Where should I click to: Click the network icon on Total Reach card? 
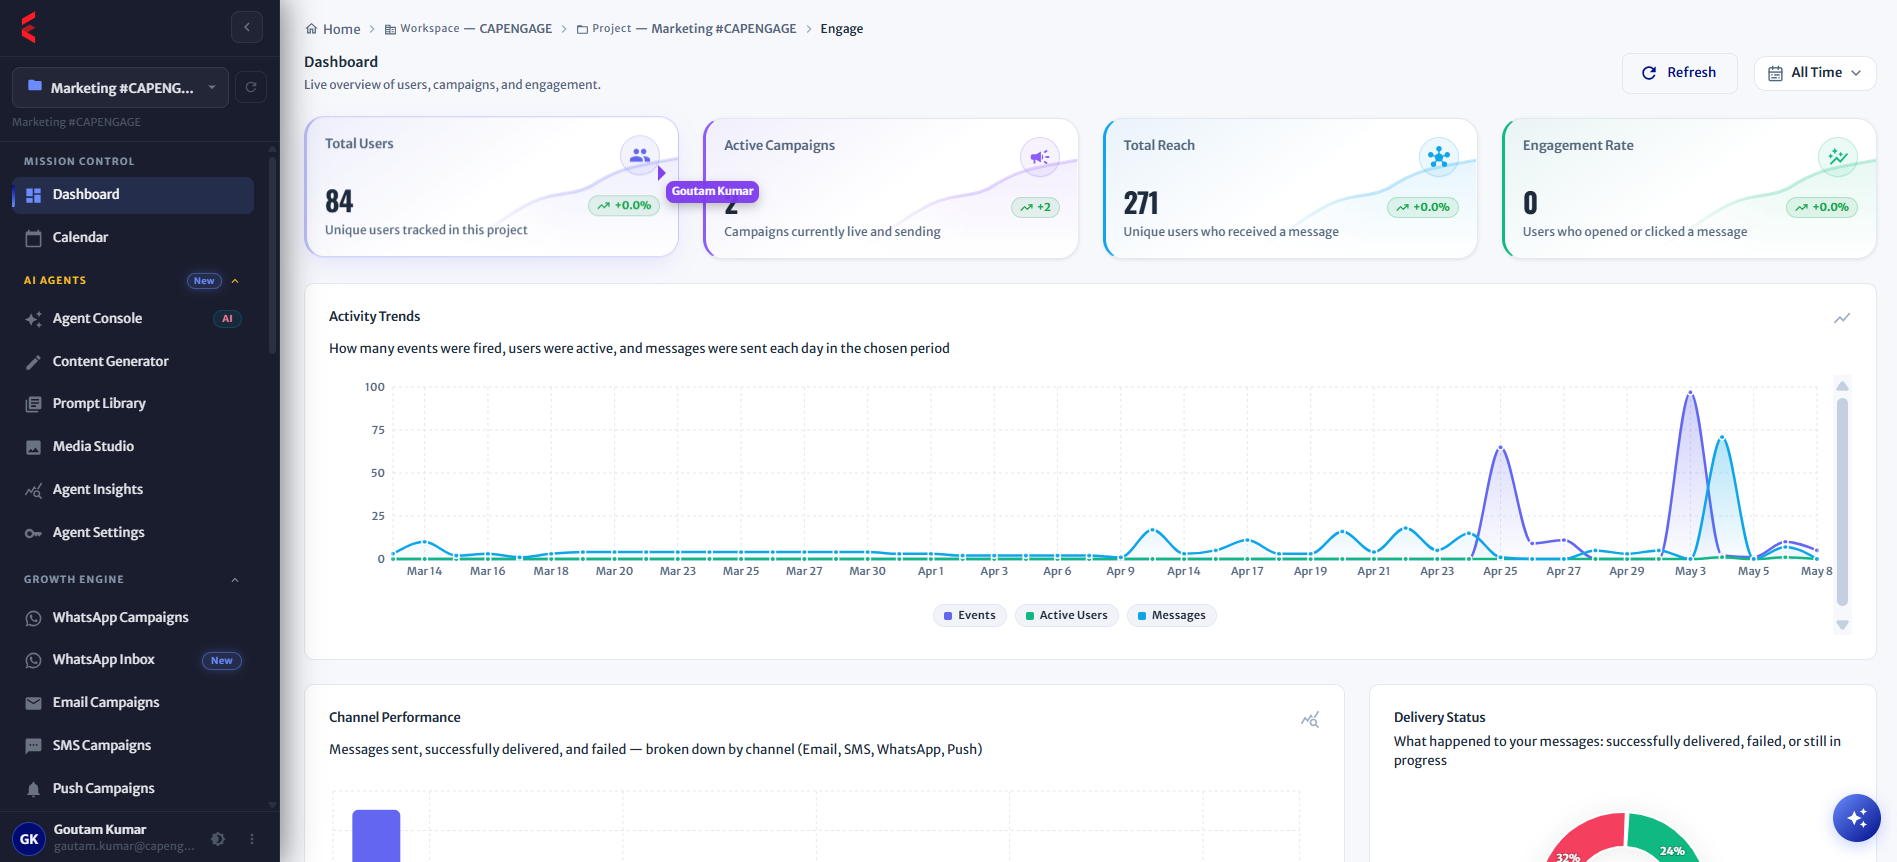[x=1439, y=157]
